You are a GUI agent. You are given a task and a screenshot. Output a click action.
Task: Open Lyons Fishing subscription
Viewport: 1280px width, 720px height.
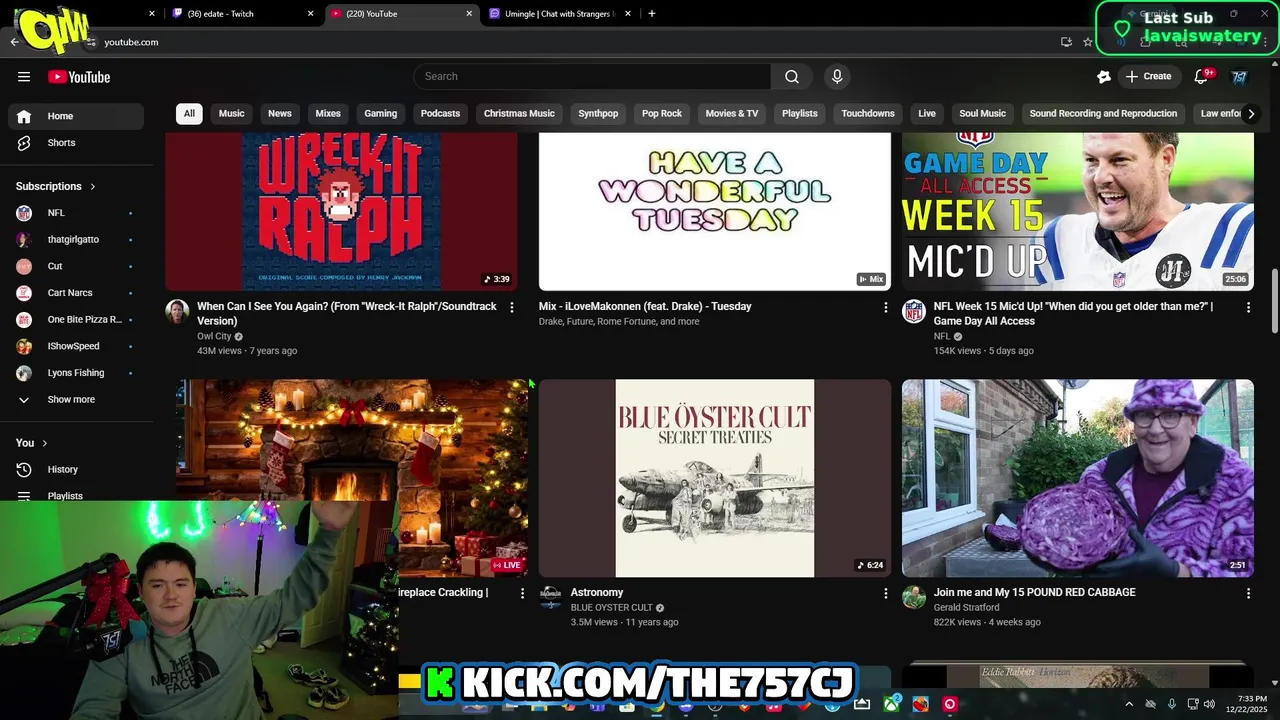click(76, 373)
